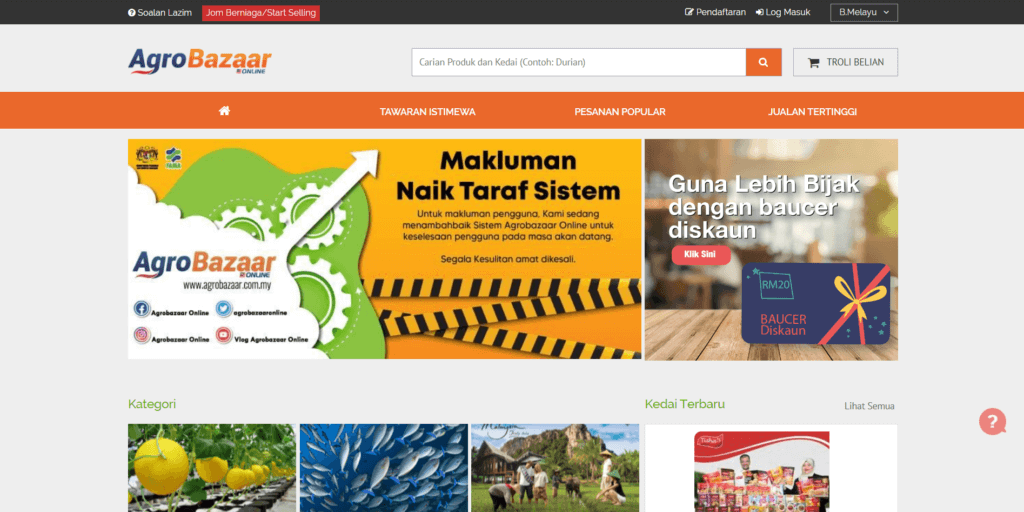Open the Tawaran Istimewa menu

pos(427,112)
